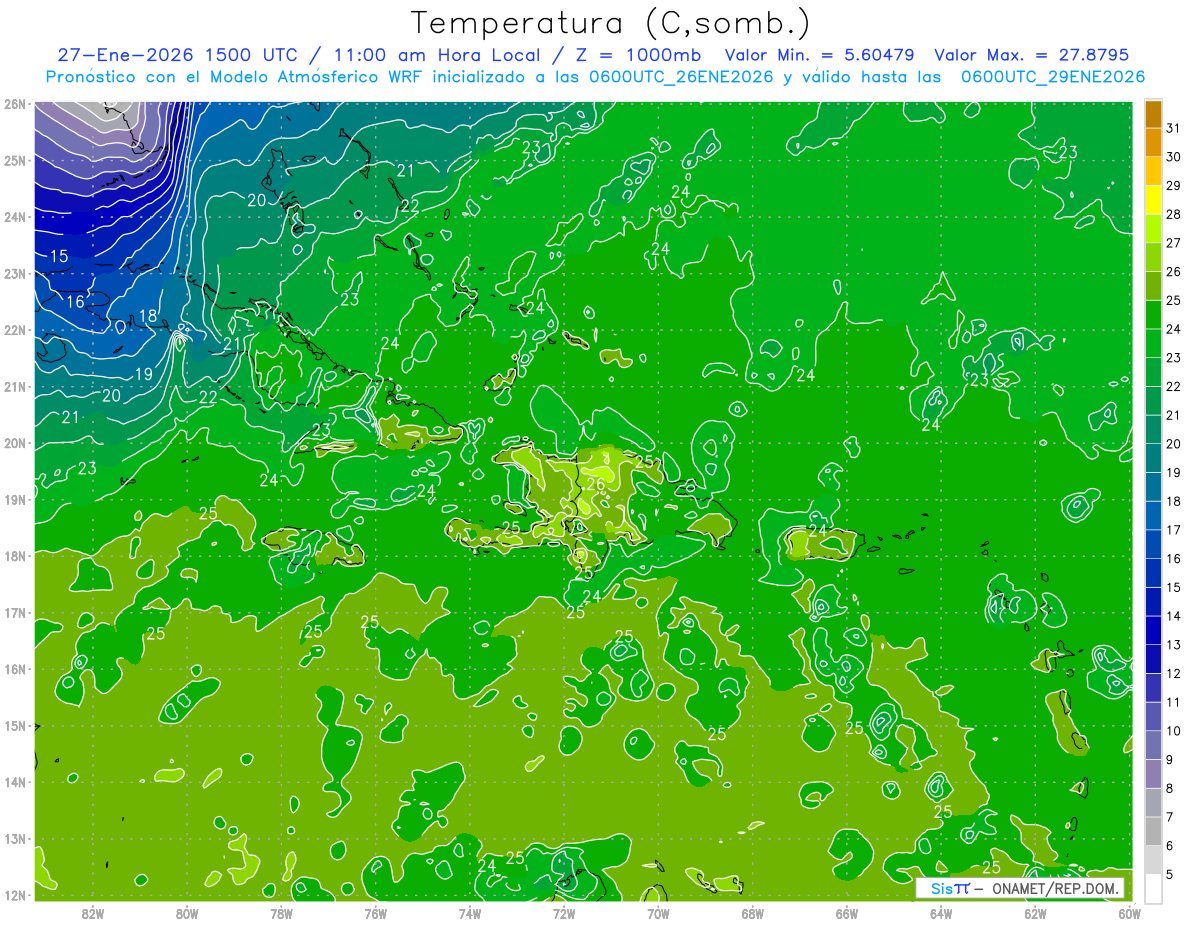Click latitude axis label 20N
This screenshot has height=927, width=1200.
click(14, 443)
